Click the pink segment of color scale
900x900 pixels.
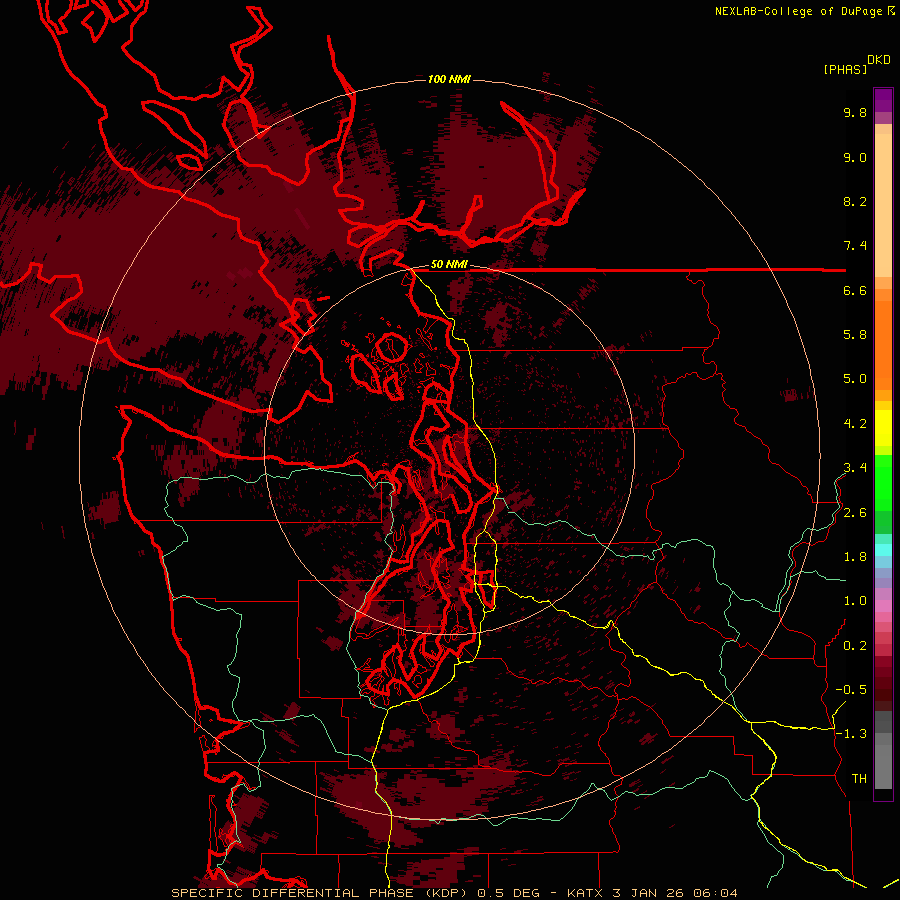coord(883,606)
